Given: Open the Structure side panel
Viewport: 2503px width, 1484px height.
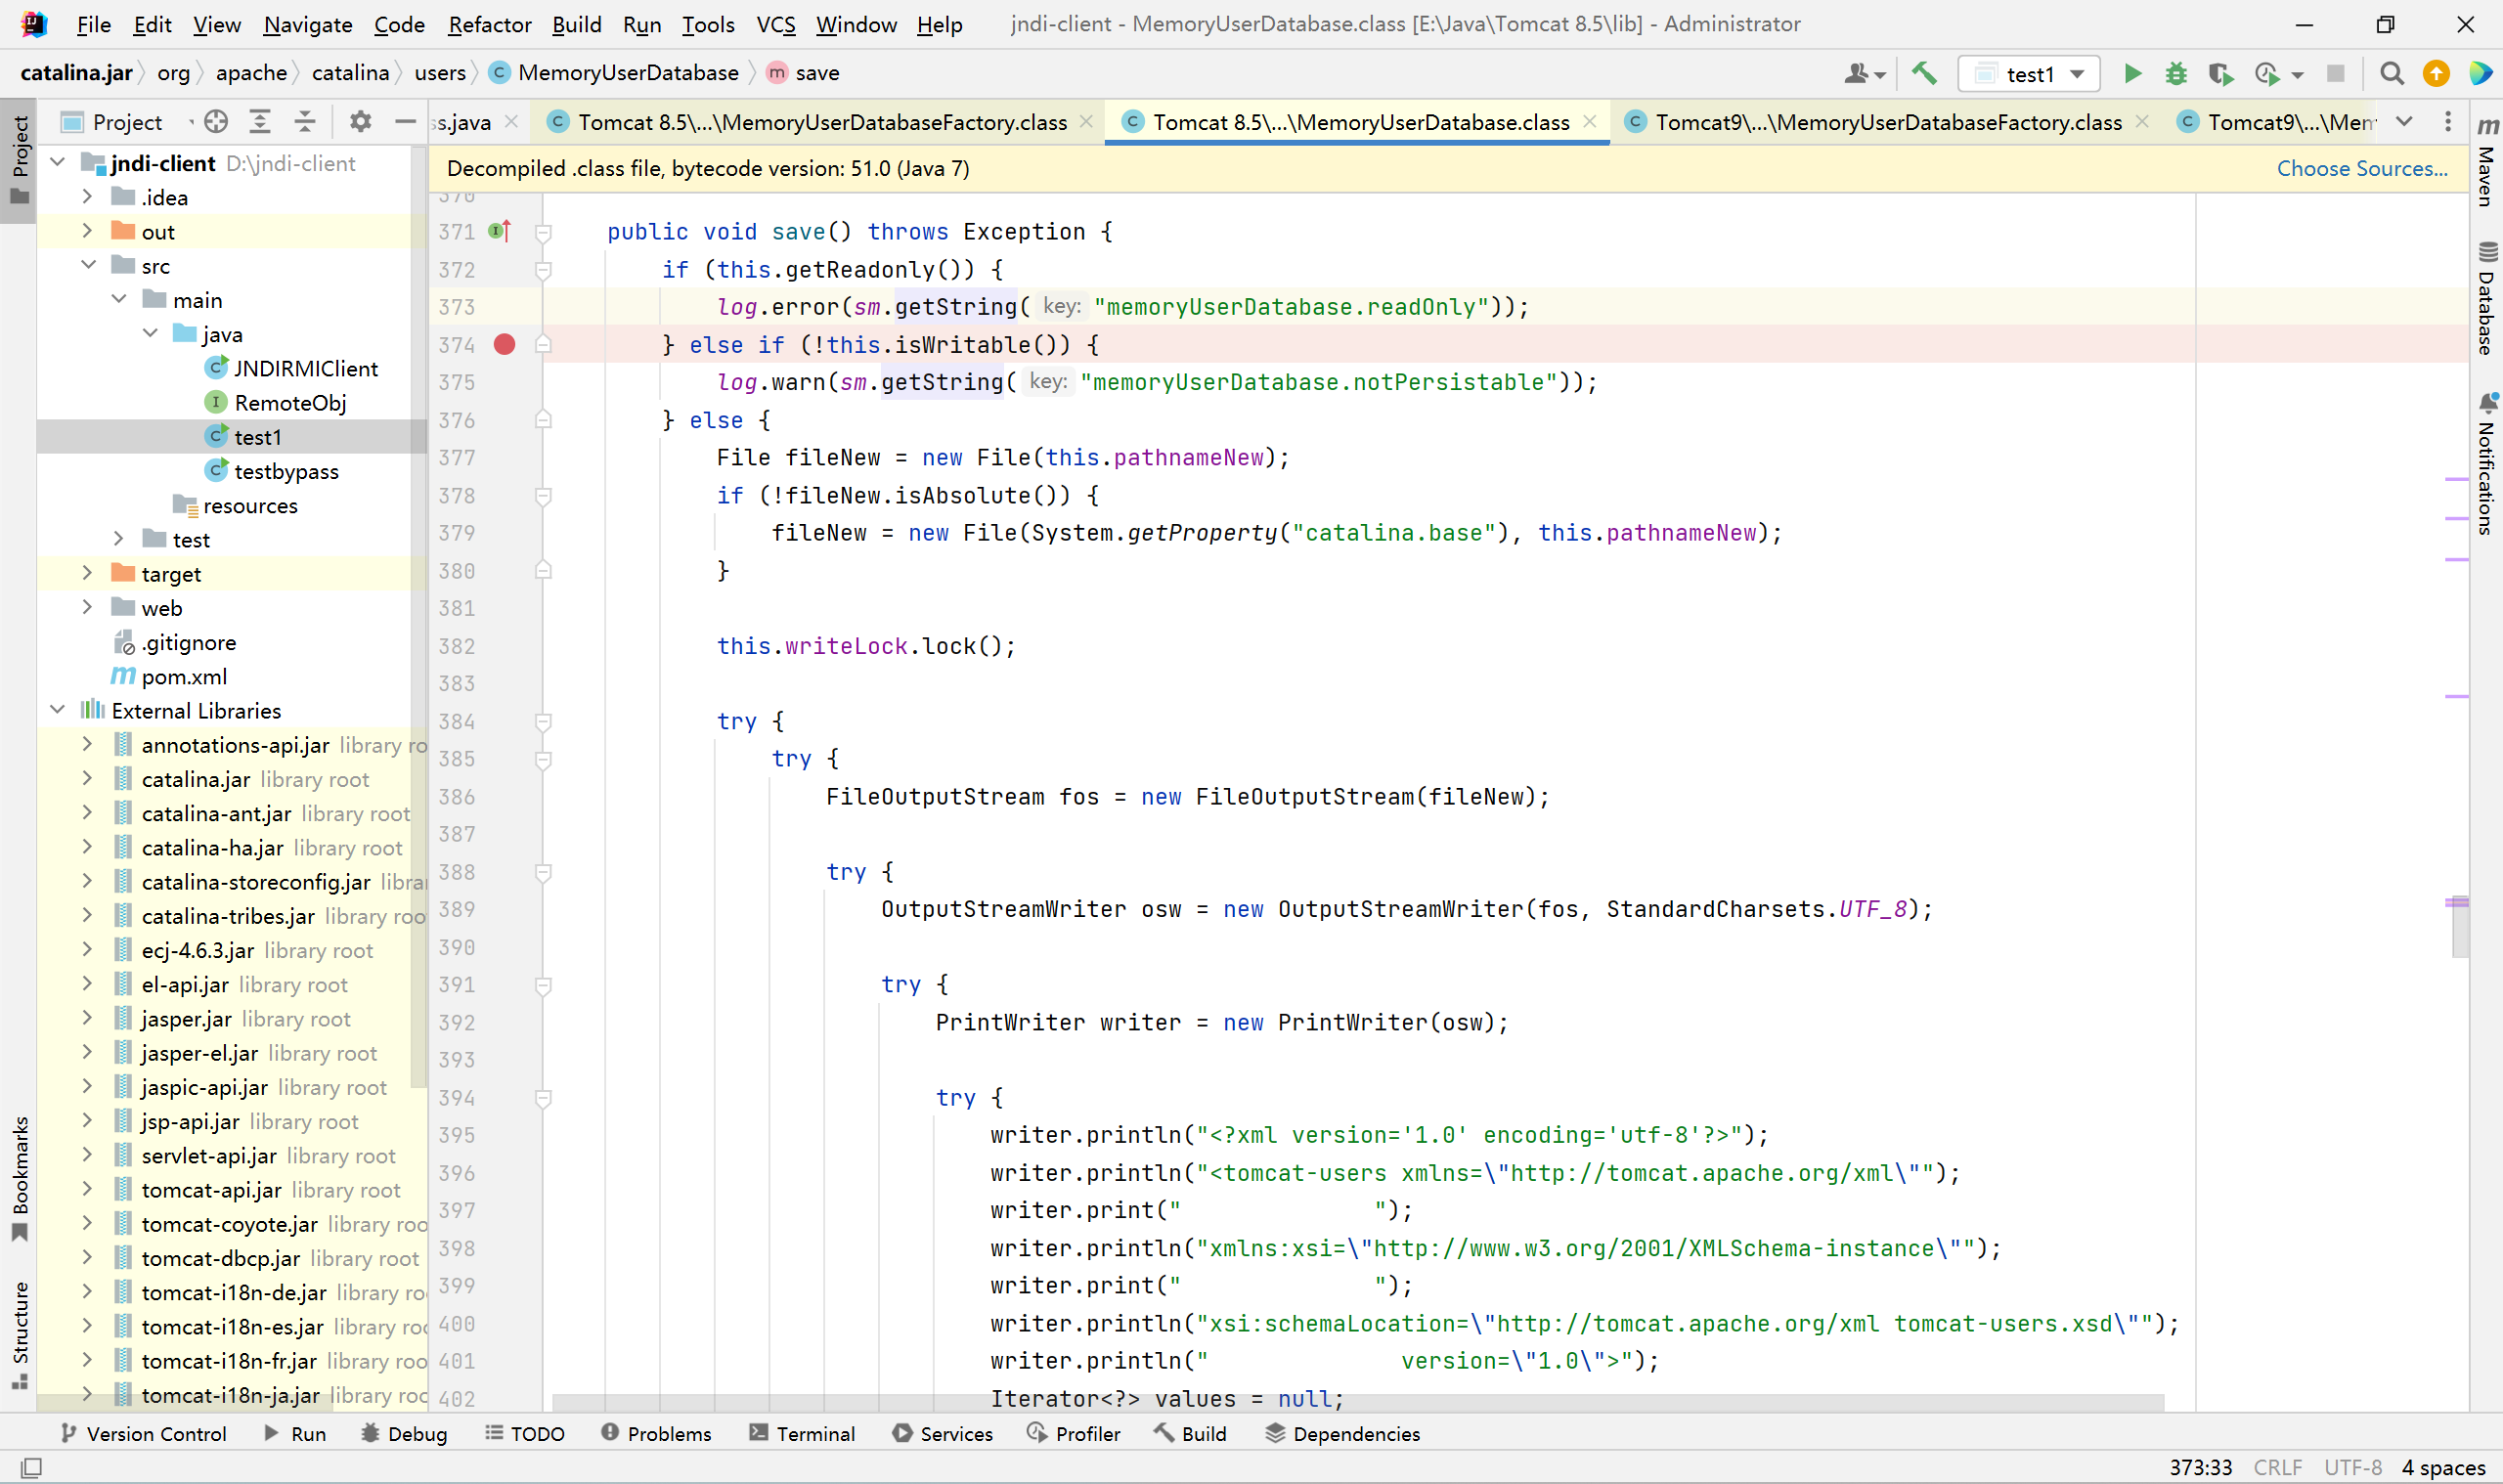Looking at the screenshot, I should click(19, 1335).
